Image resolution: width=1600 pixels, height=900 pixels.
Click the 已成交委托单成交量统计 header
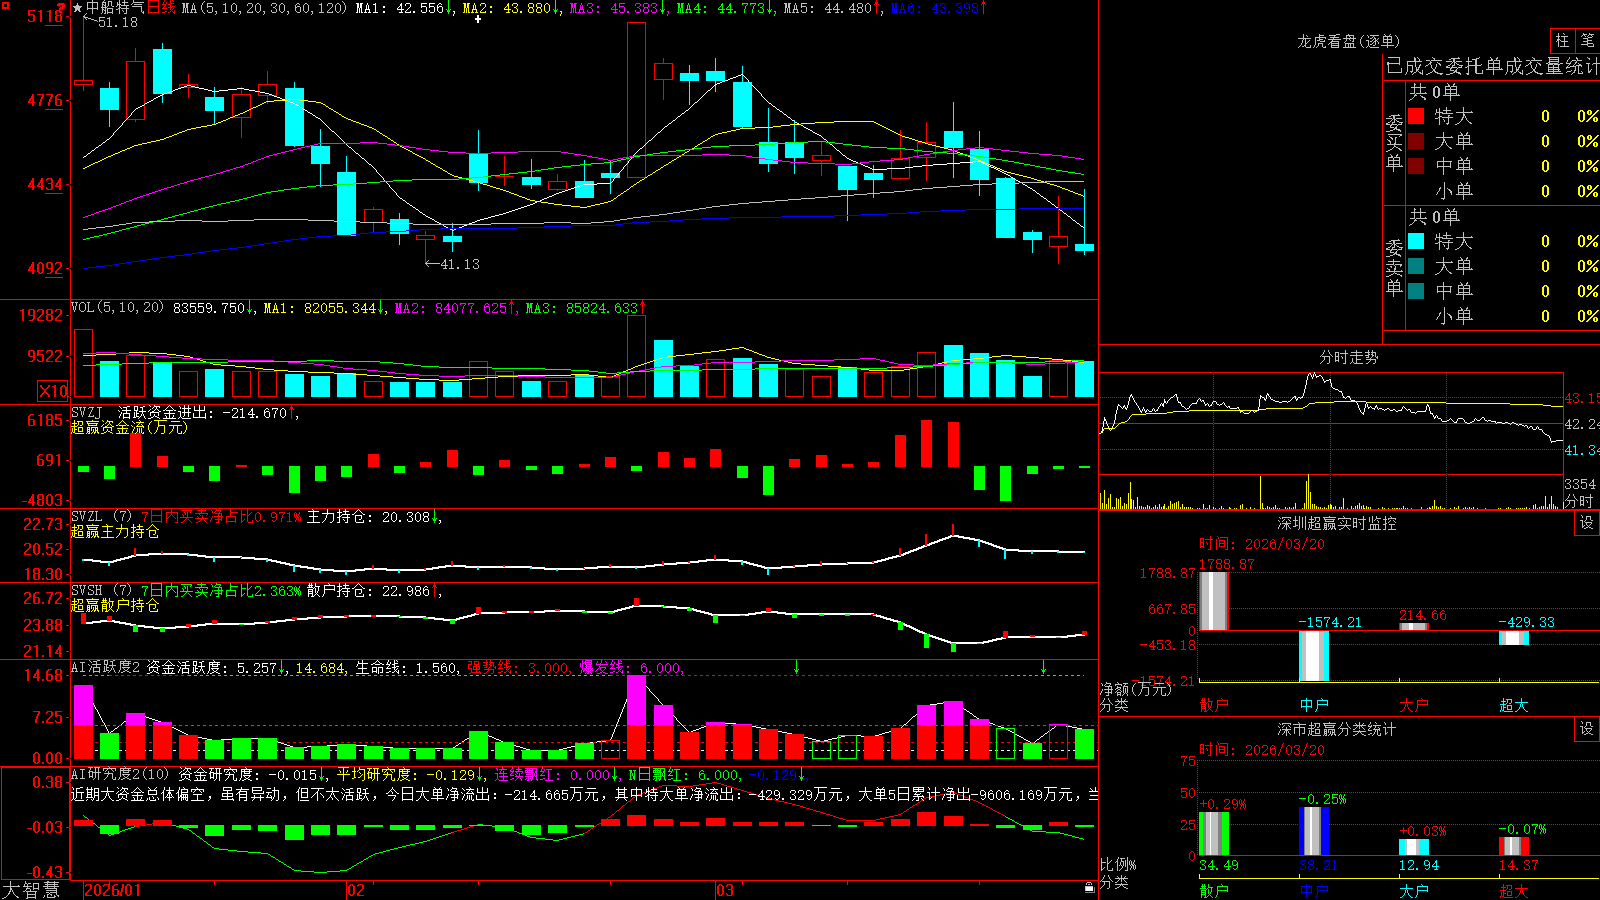[1492, 66]
